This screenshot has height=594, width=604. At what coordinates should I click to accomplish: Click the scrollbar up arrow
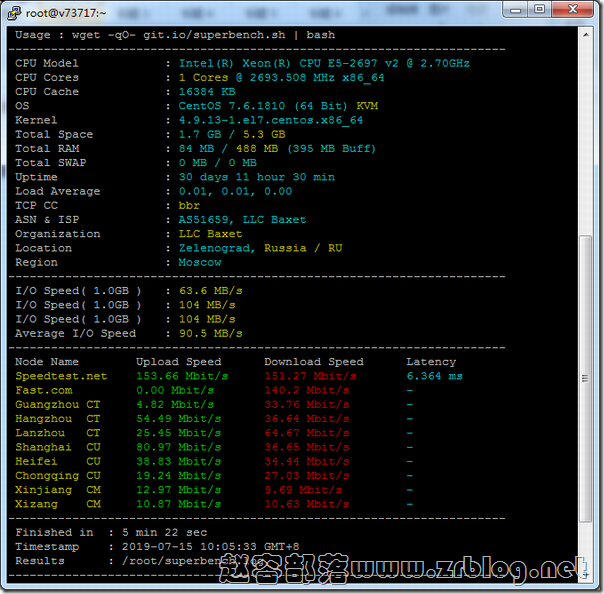click(586, 35)
